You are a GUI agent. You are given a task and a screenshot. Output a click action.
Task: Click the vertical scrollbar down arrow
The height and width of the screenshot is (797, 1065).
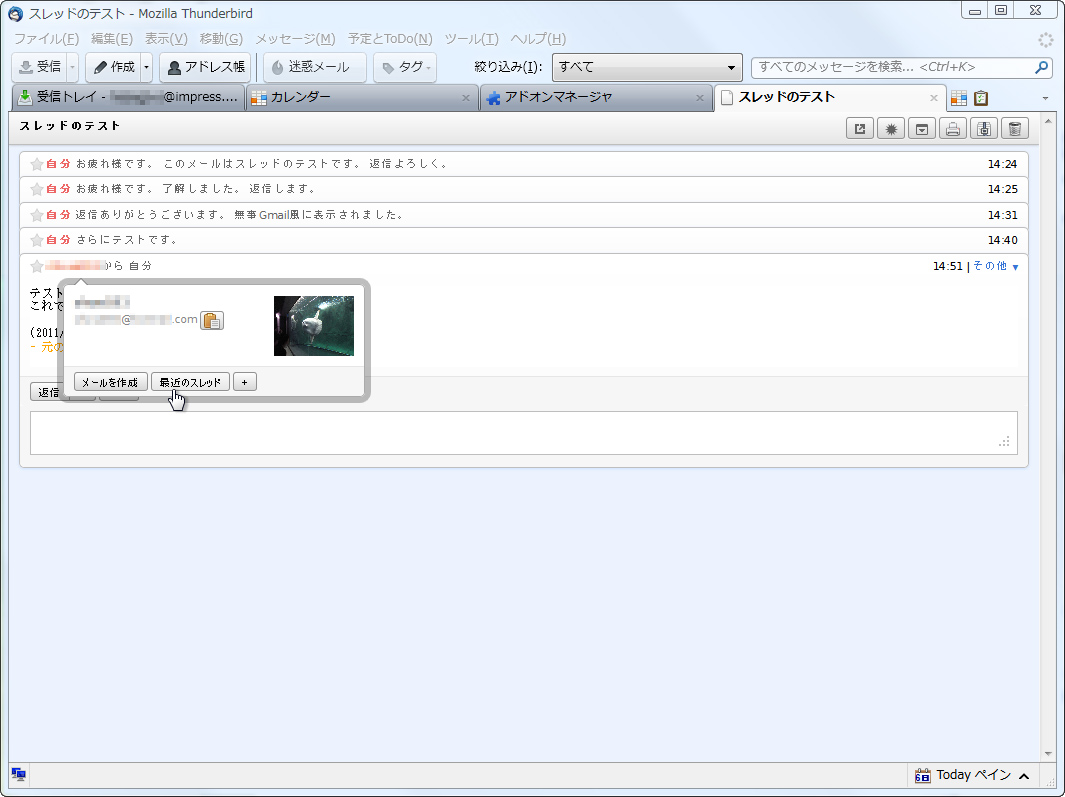tap(1048, 753)
